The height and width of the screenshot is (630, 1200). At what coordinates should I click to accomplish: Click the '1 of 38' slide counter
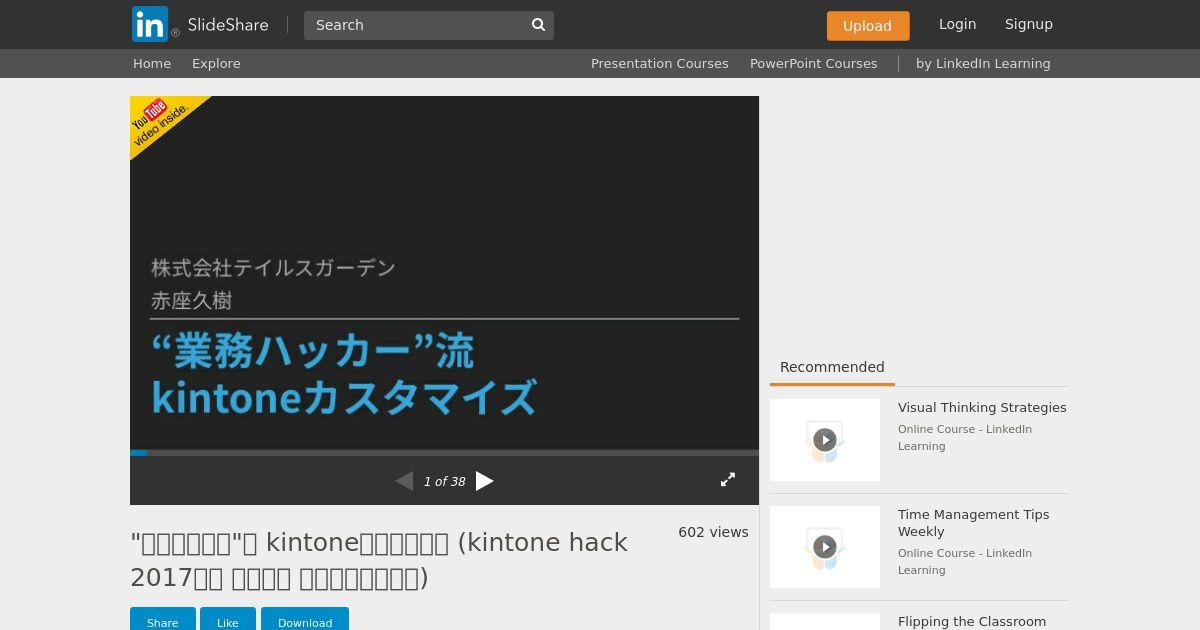point(444,482)
